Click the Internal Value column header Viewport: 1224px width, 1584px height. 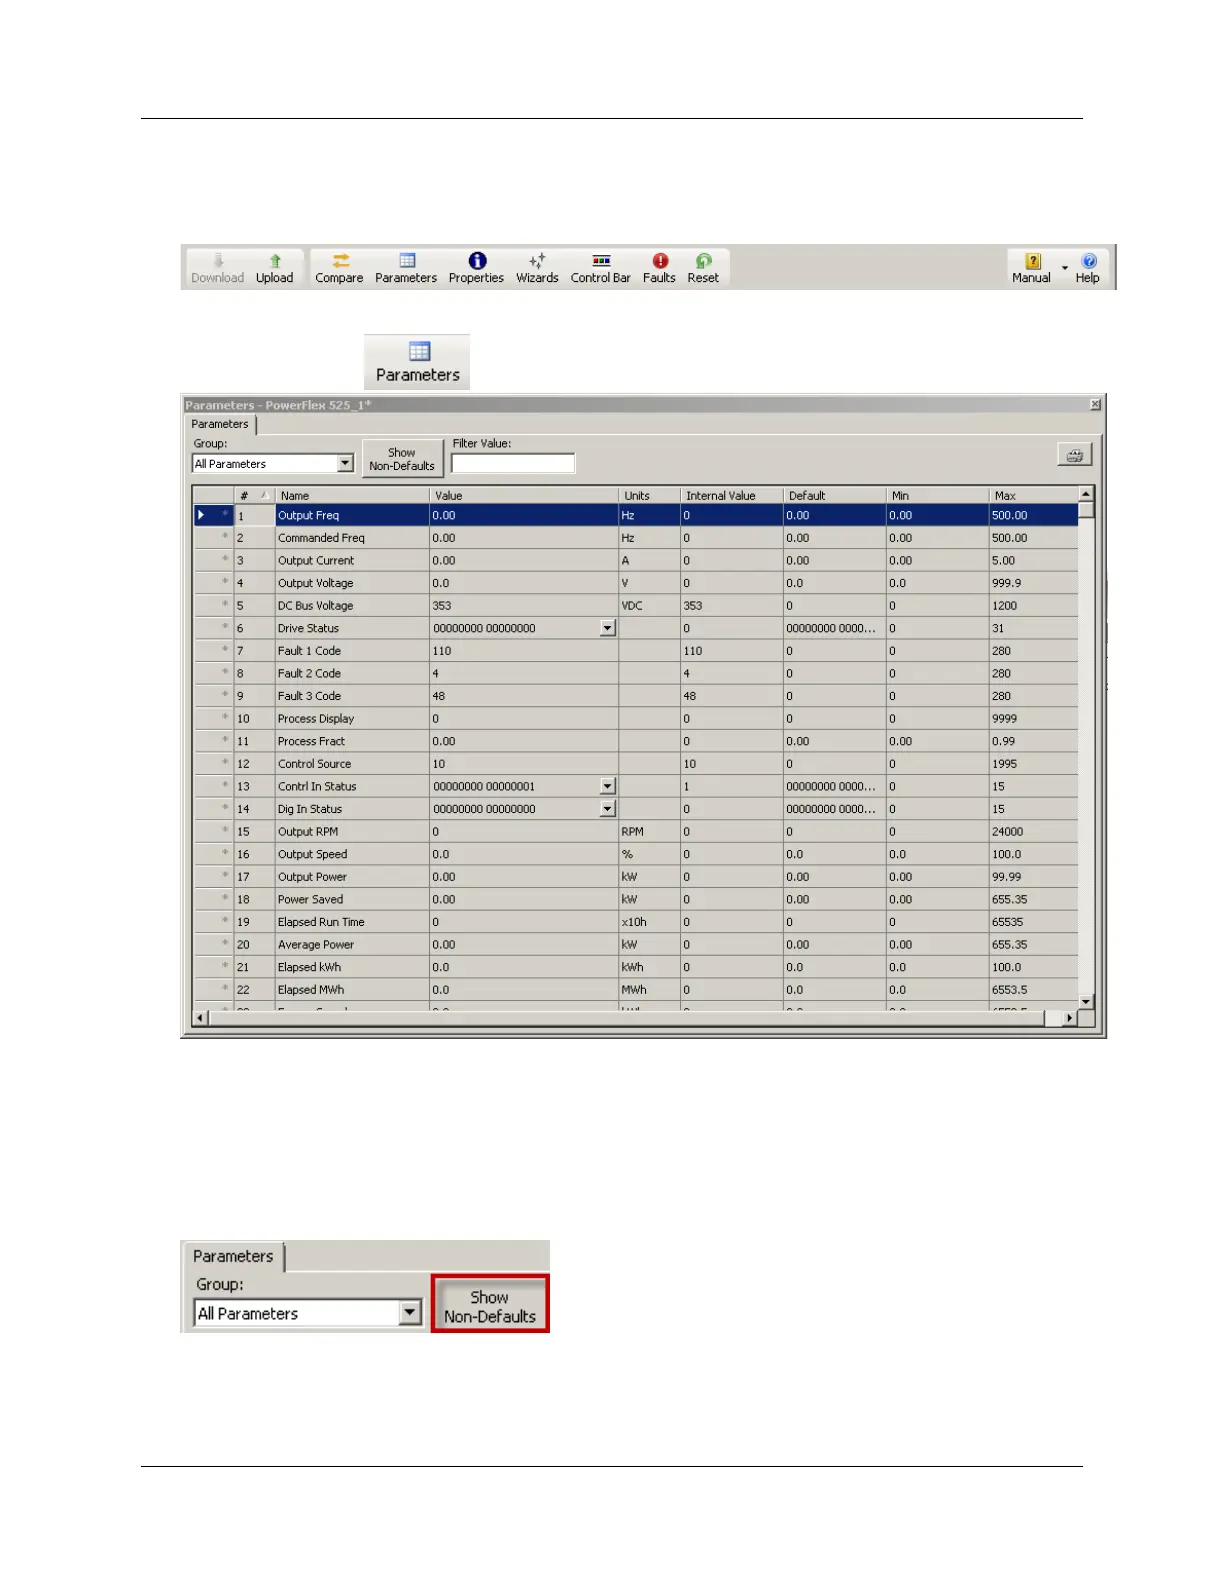(x=731, y=496)
